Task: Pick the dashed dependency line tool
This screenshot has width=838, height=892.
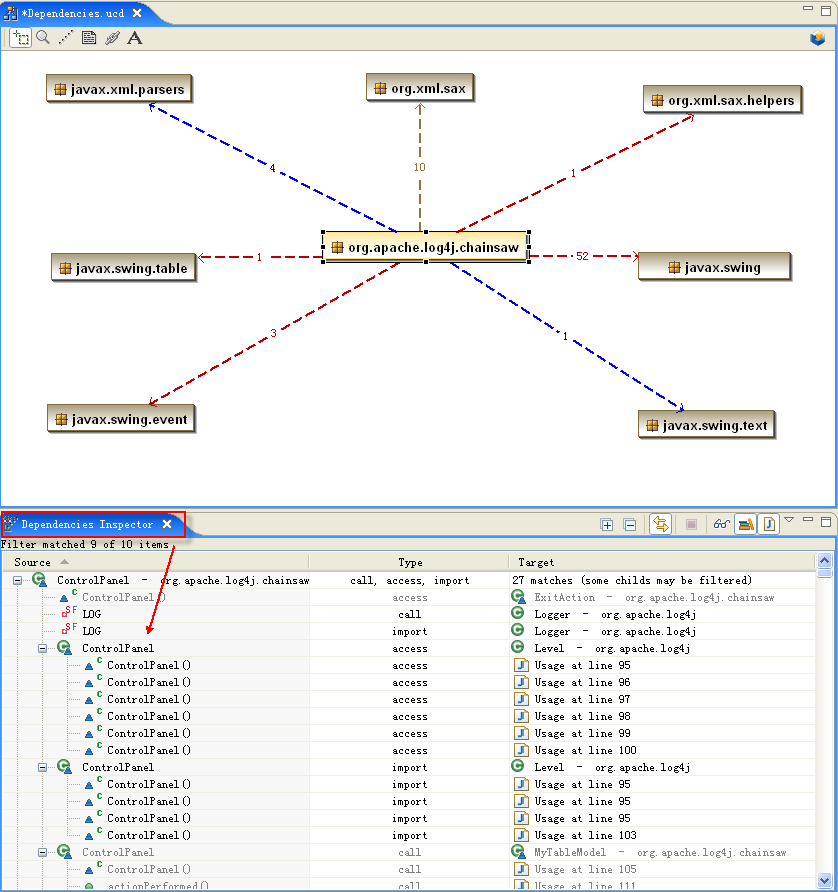Action: pyautogui.click(x=66, y=38)
